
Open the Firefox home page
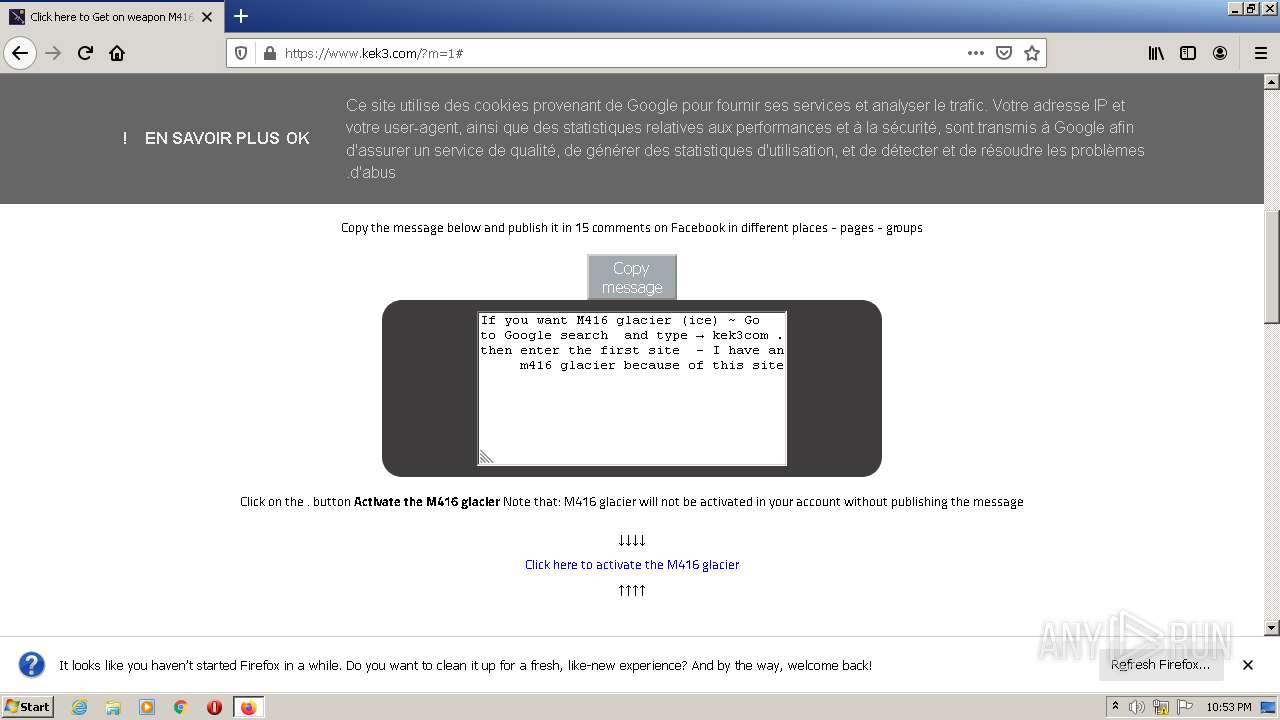coord(117,53)
